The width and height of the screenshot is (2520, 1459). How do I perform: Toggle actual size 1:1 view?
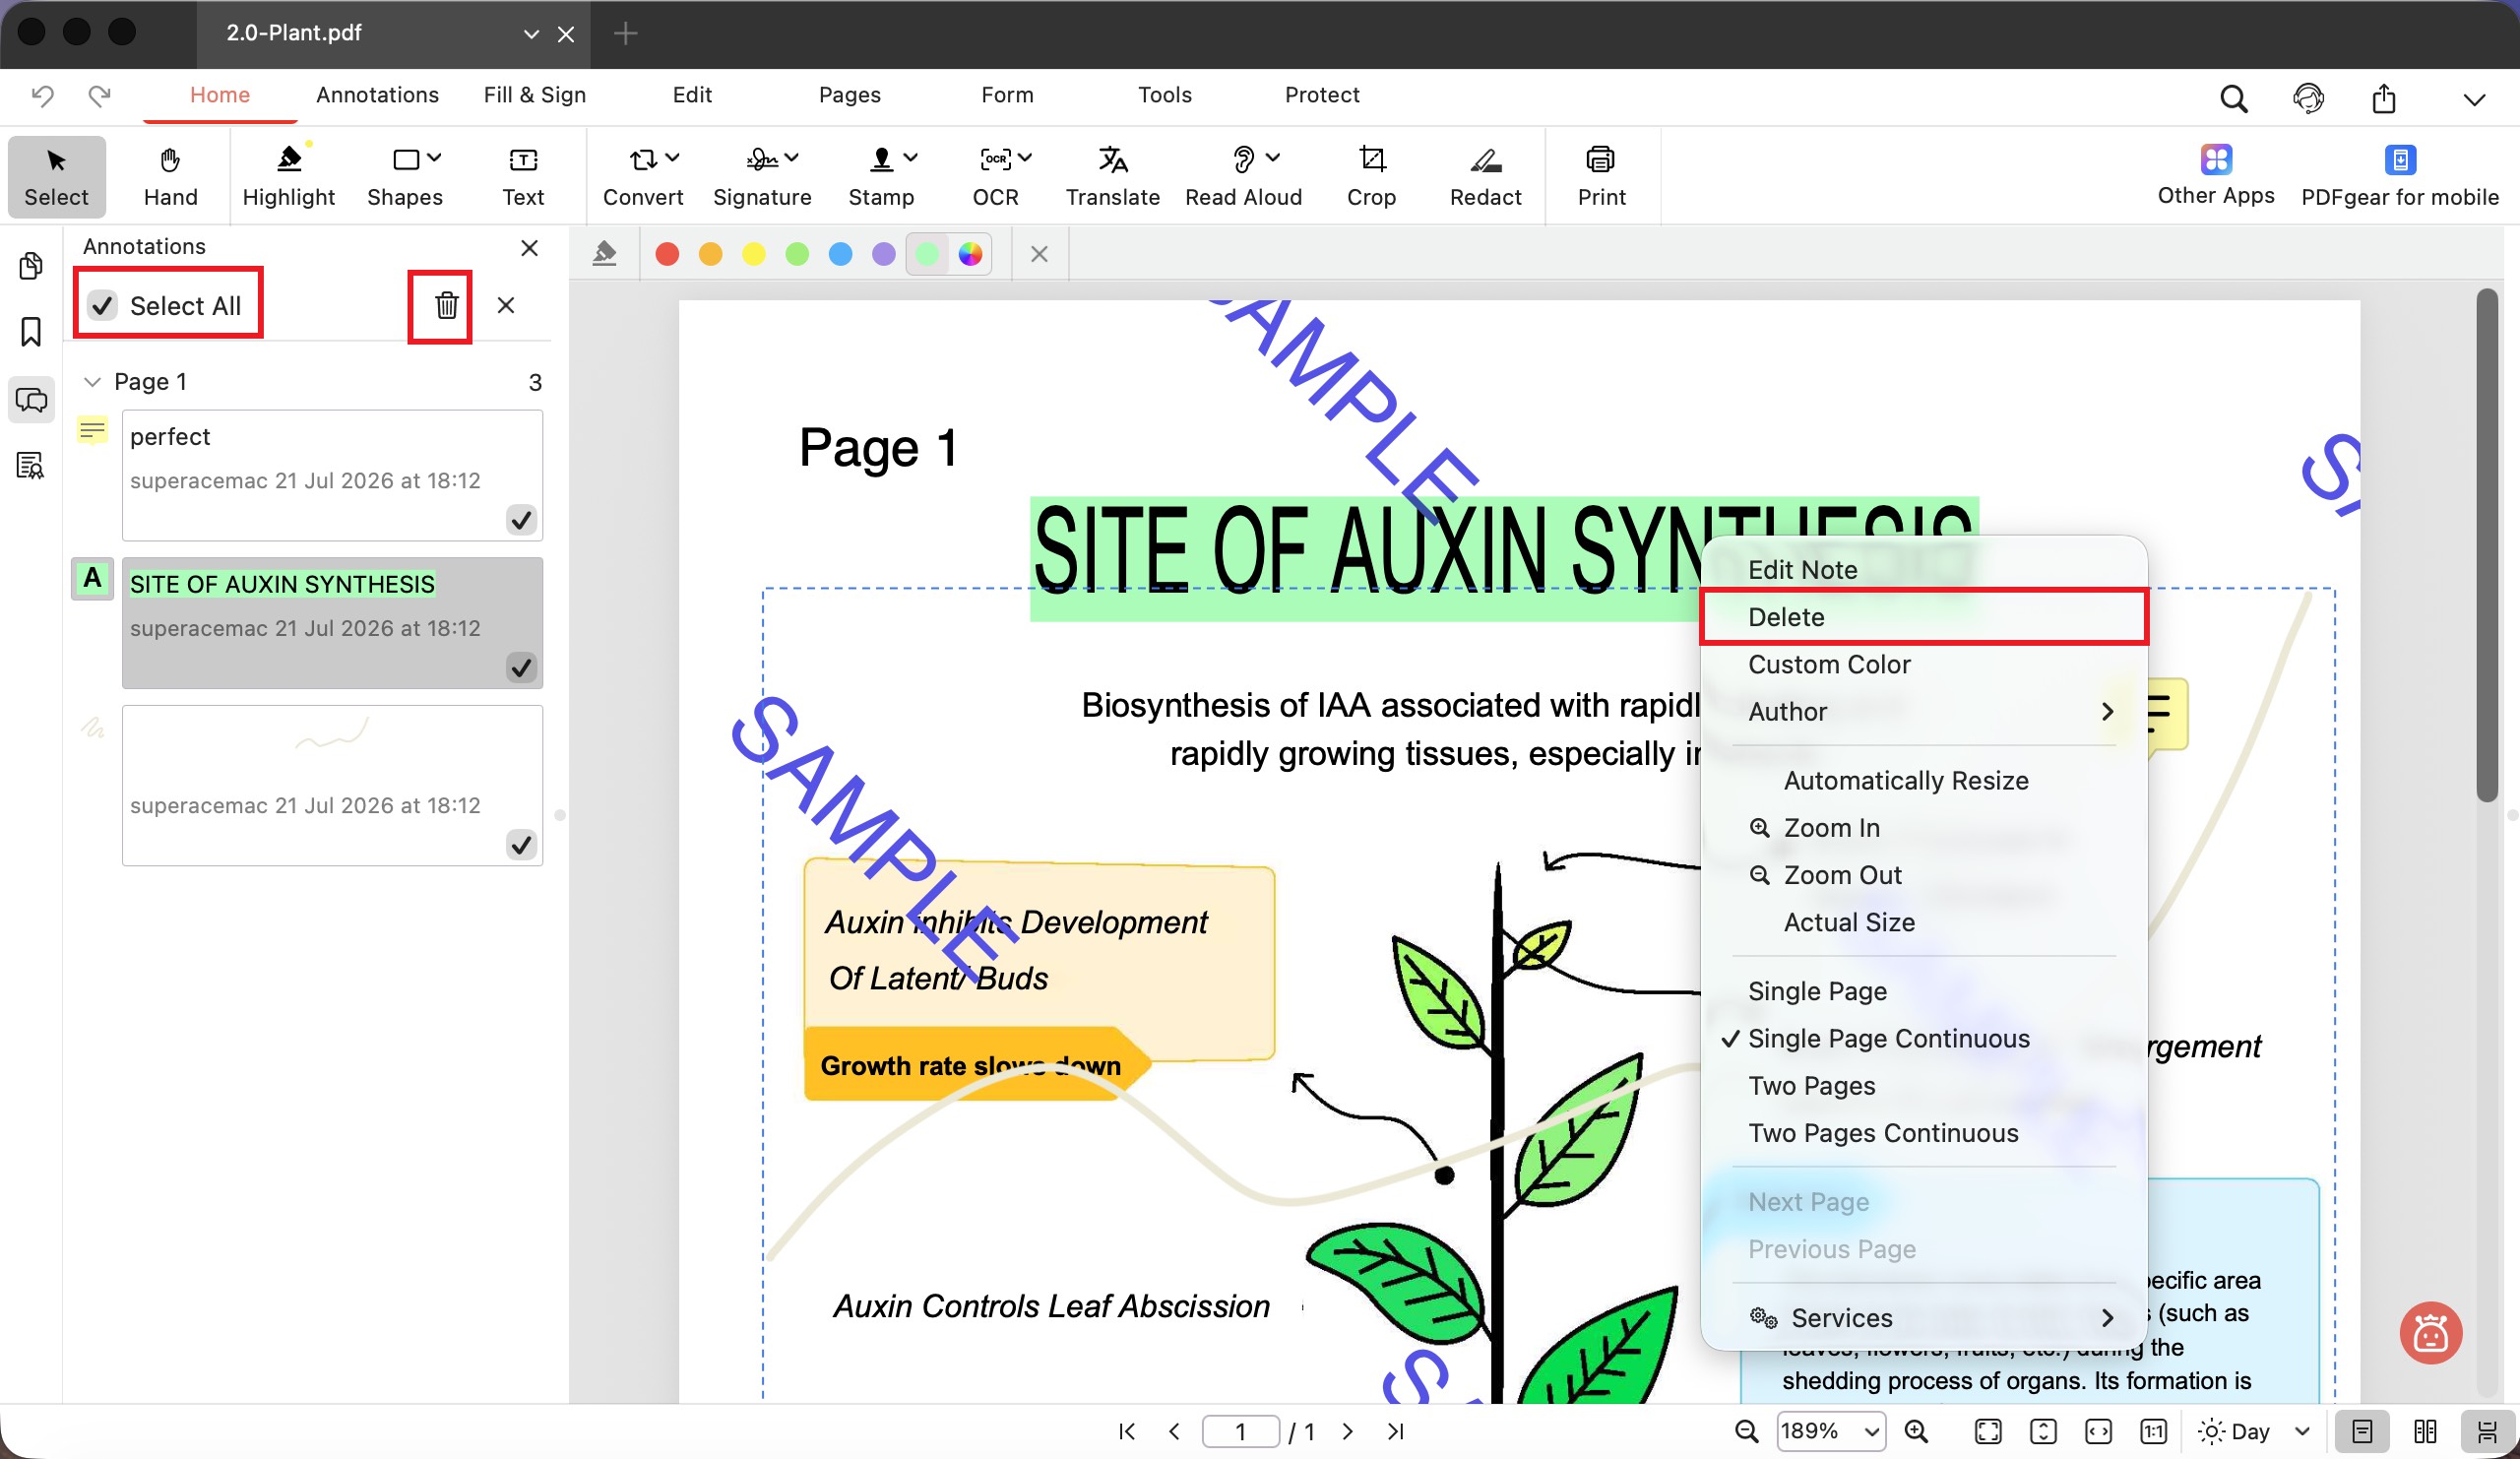click(x=2153, y=1432)
